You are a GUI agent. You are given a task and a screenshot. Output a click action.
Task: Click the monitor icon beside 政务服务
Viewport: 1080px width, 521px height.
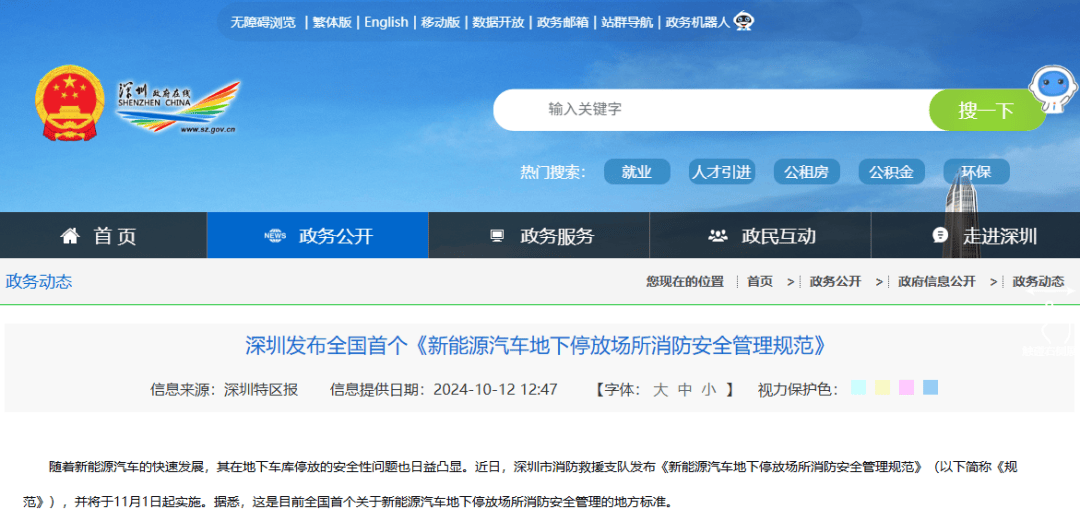(x=497, y=236)
